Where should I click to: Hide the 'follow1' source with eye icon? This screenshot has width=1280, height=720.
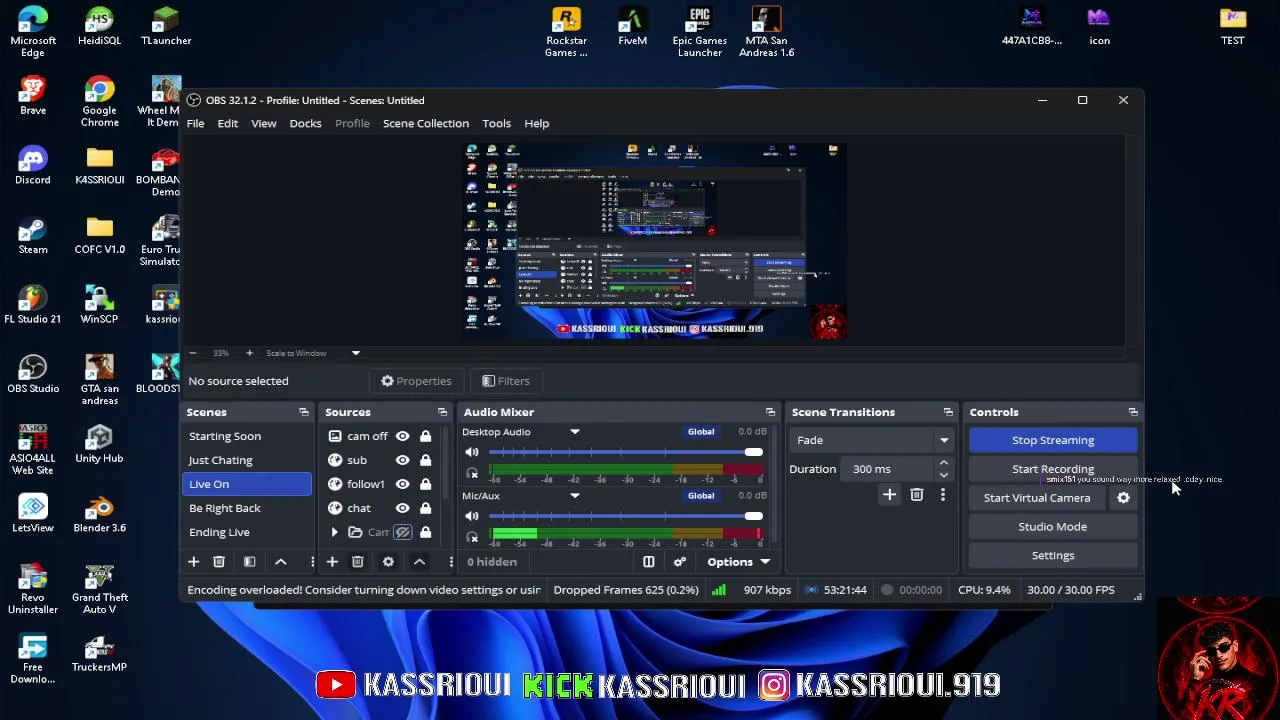click(402, 484)
